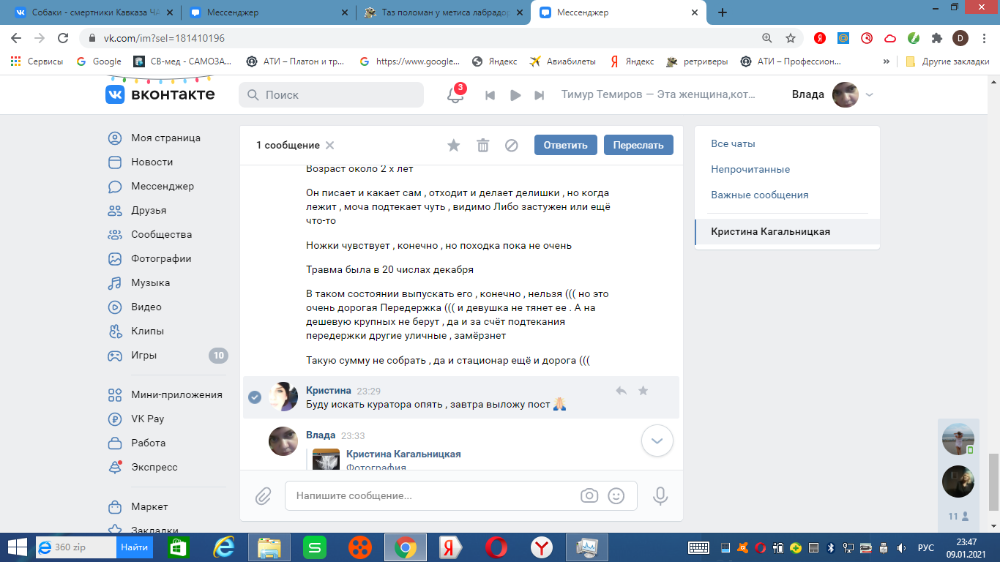Viewport: 1000px width, 562px height.
Task: Star Кристина's 23:29 message
Action: point(643,390)
